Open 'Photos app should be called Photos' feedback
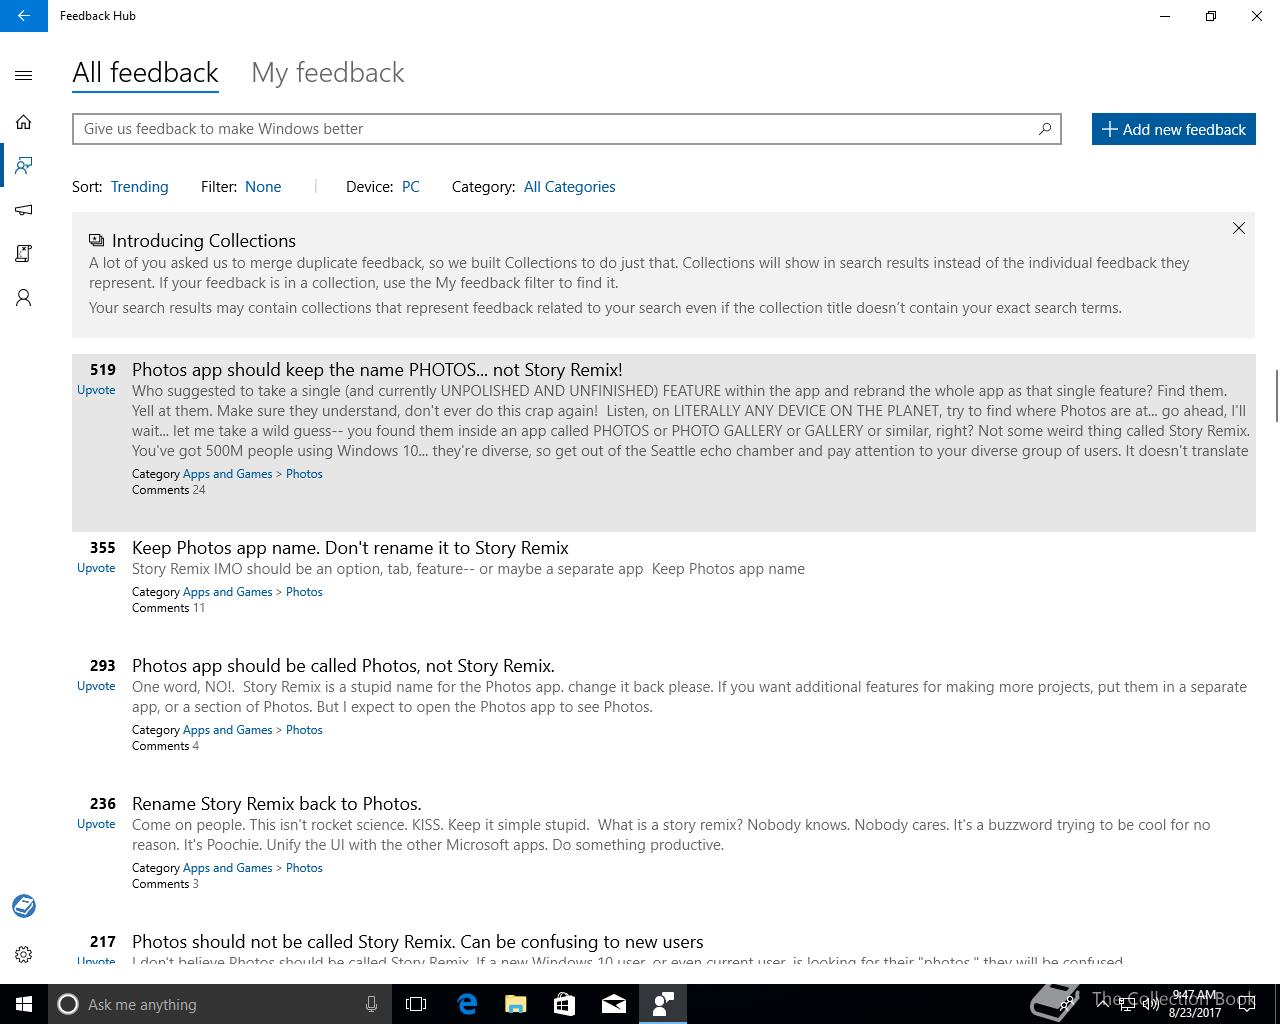The image size is (1280, 1024). (343, 666)
